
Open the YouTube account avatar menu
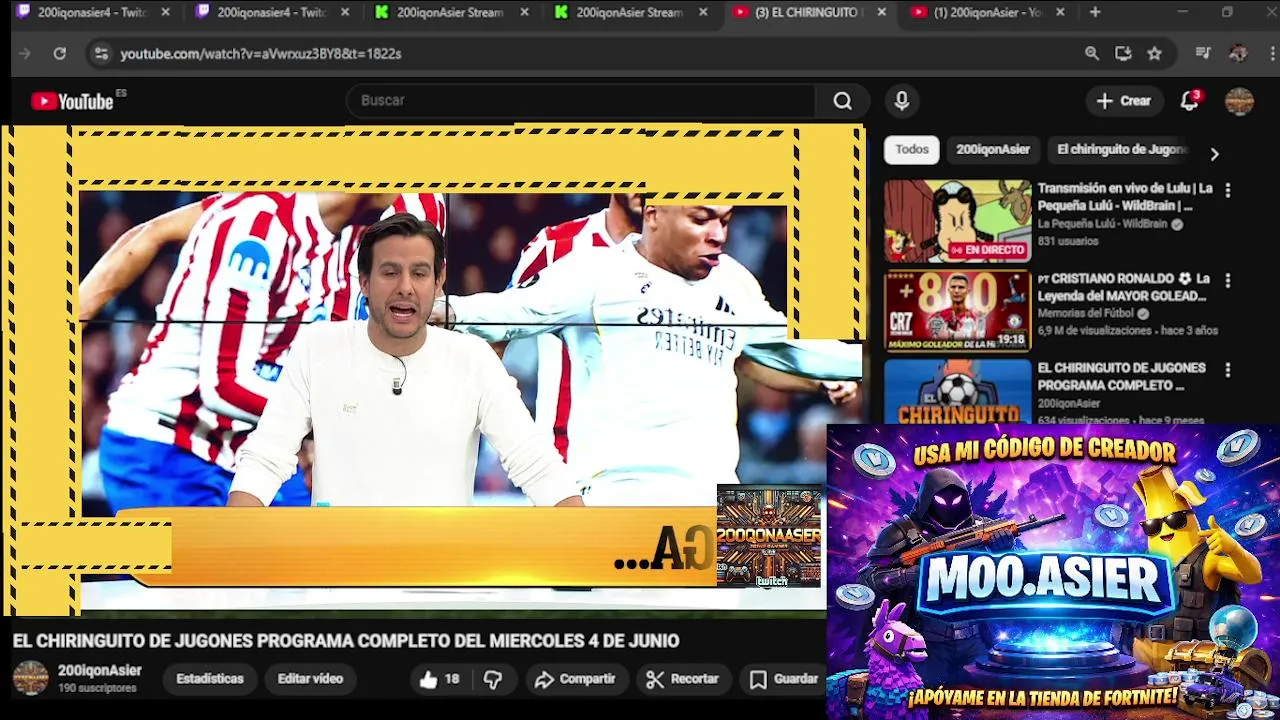click(1239, 101)
